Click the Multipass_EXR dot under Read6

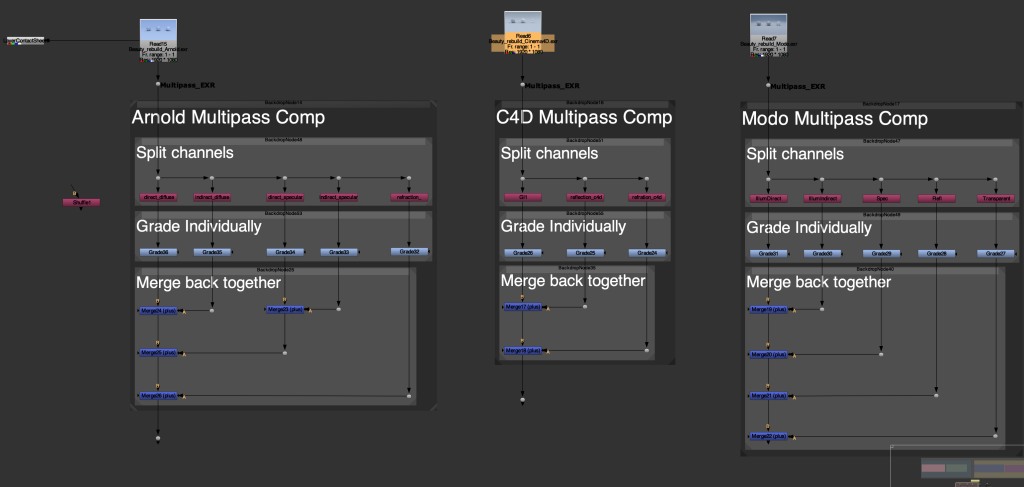pyautogui.click(x=522, y=85)
